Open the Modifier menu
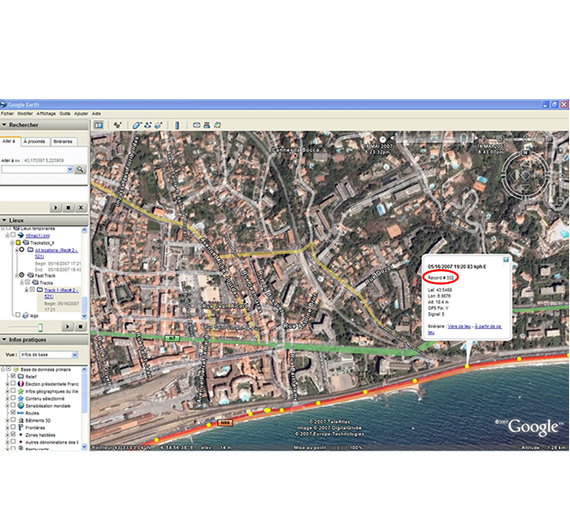This screenshot has height=526, width=570. [25, 114]
